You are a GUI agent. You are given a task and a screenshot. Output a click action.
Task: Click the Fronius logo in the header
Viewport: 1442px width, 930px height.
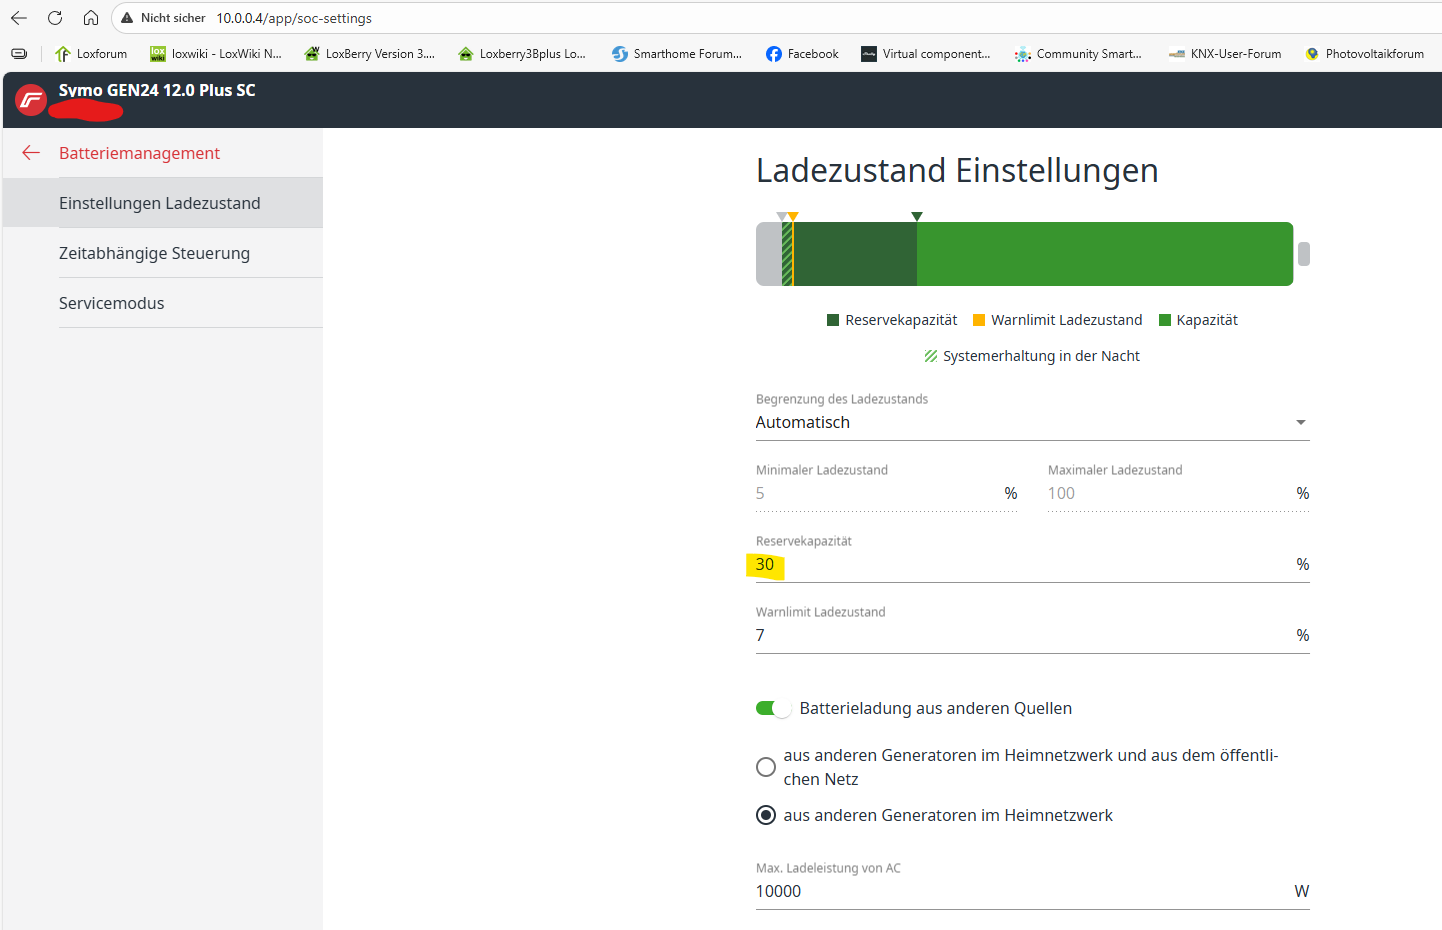point(31,99)
